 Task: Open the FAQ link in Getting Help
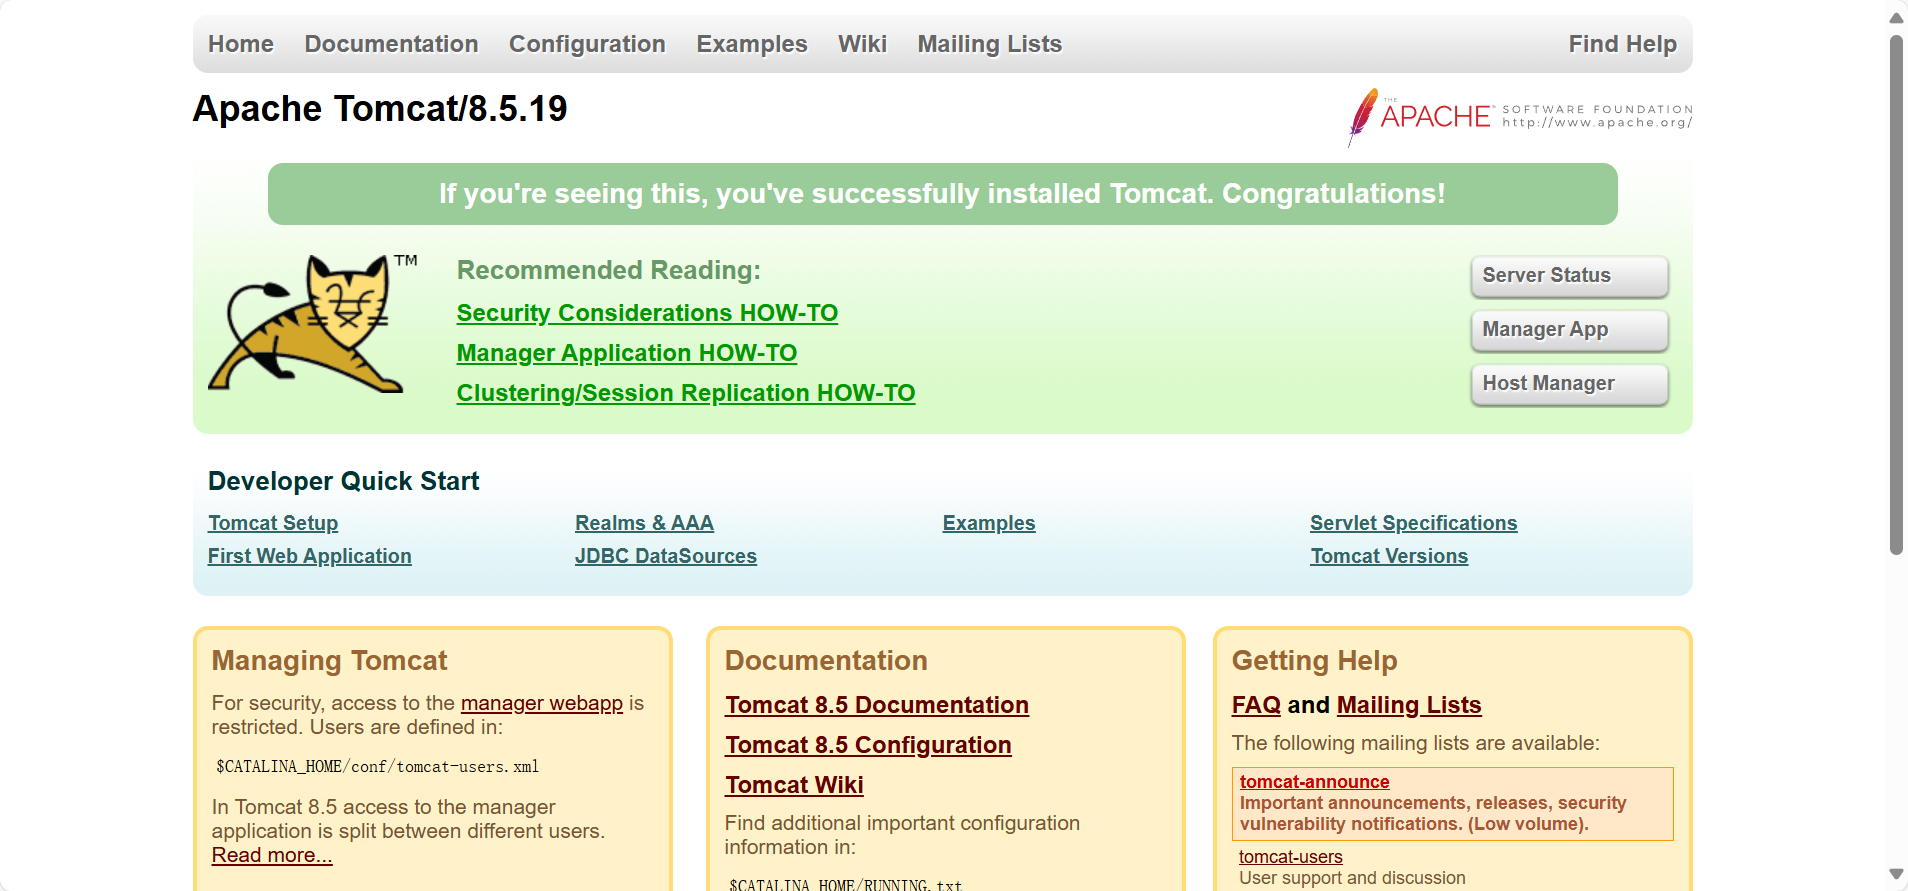pos(1256,705)
